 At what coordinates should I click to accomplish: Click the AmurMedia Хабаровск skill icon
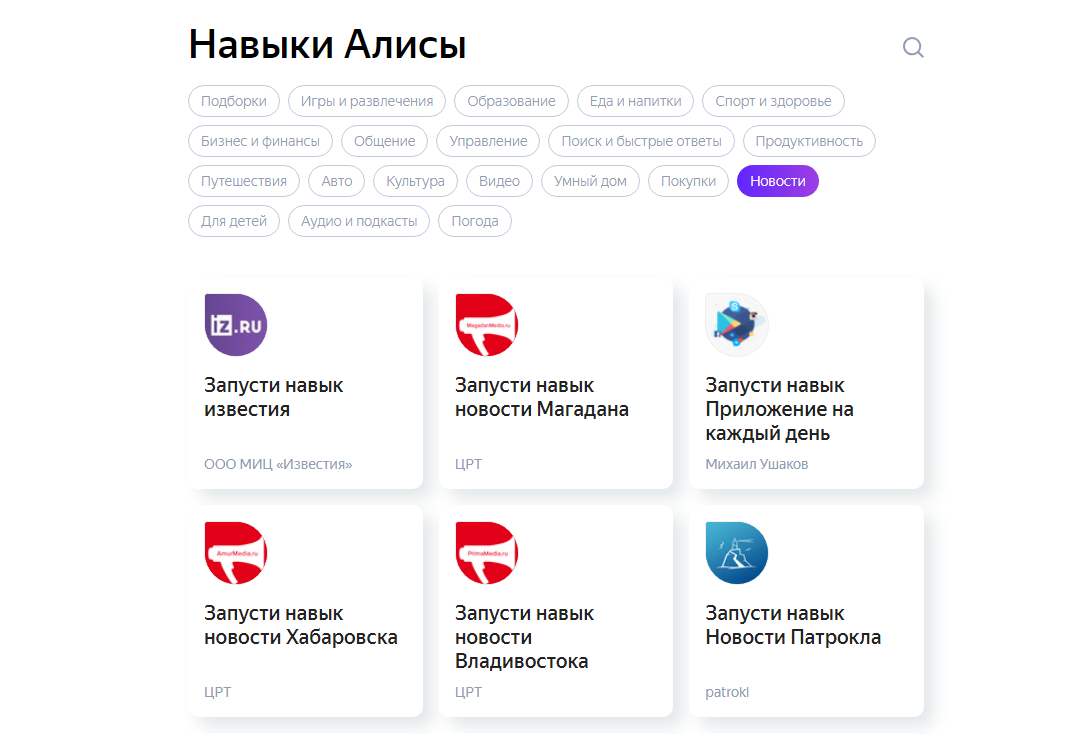[x=236, y=552]
